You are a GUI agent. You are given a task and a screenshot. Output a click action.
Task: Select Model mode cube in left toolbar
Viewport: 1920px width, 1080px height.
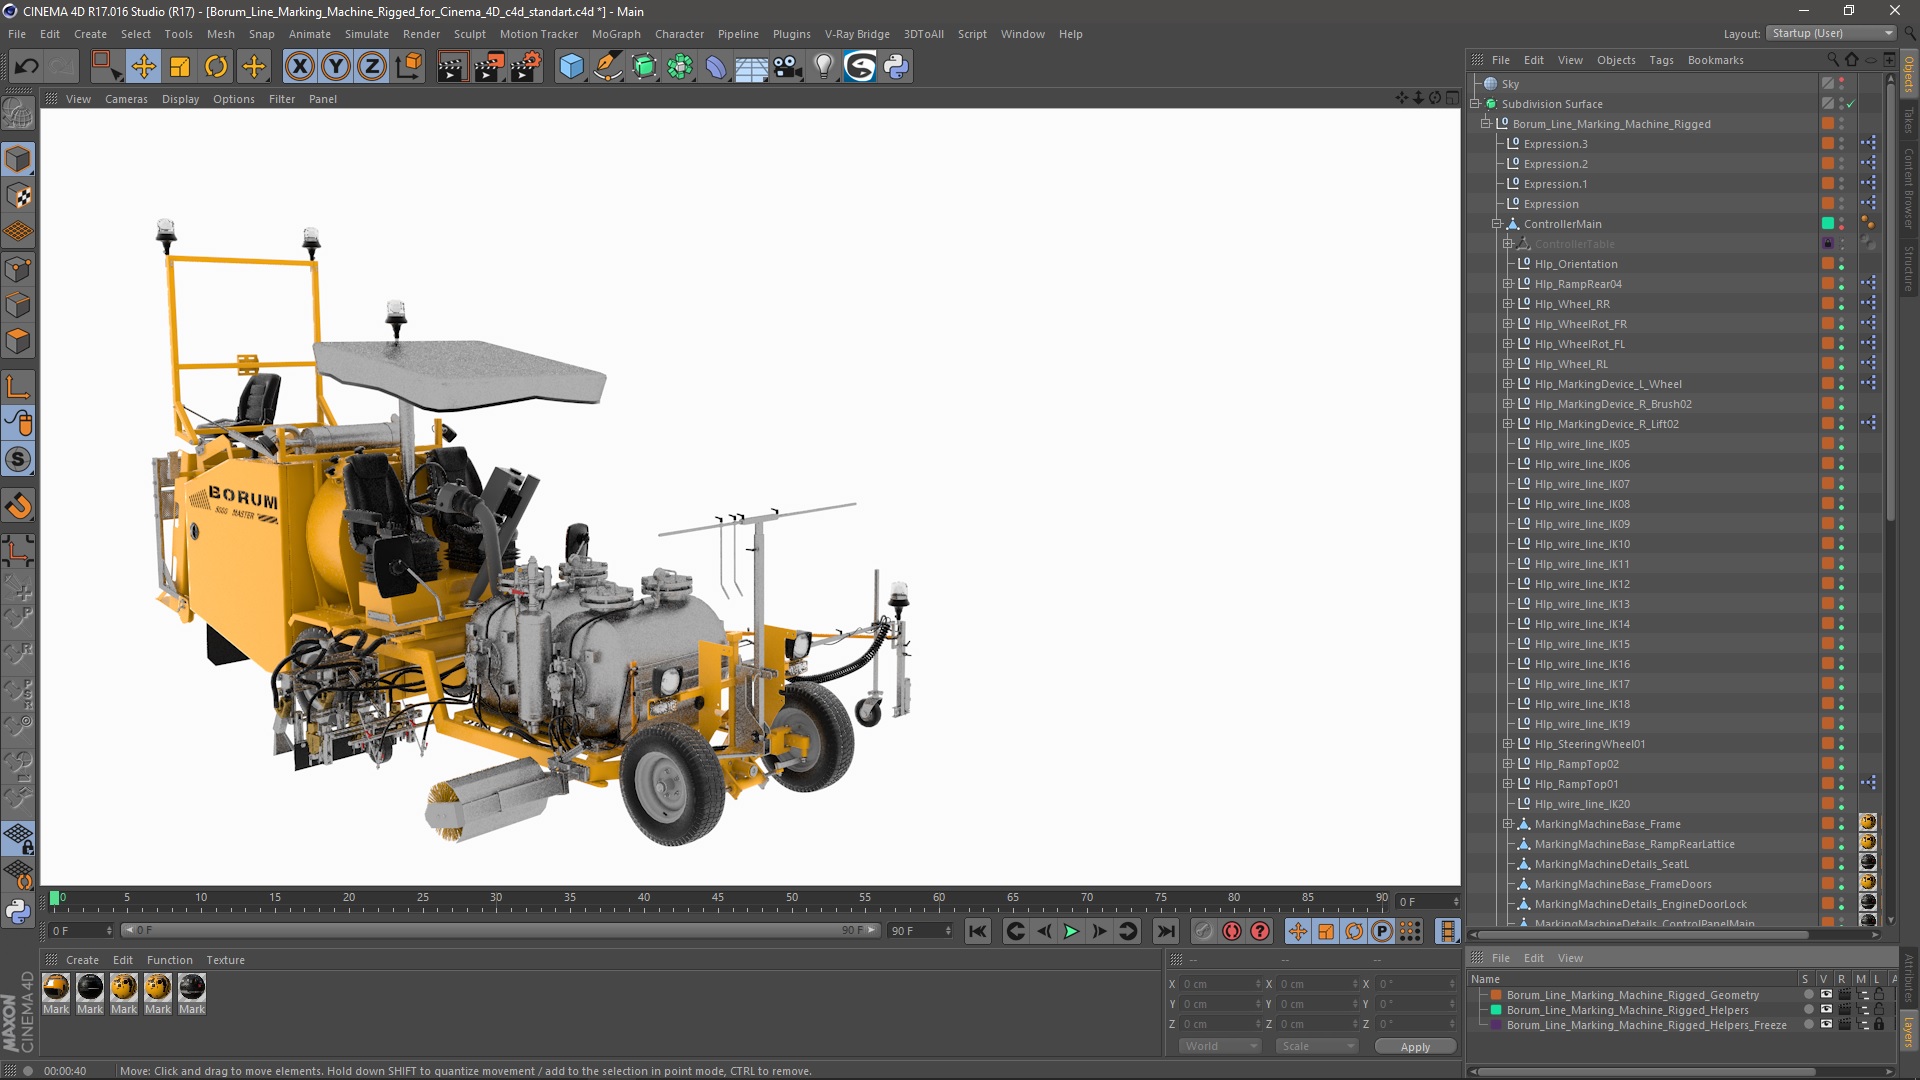point(18,160)
